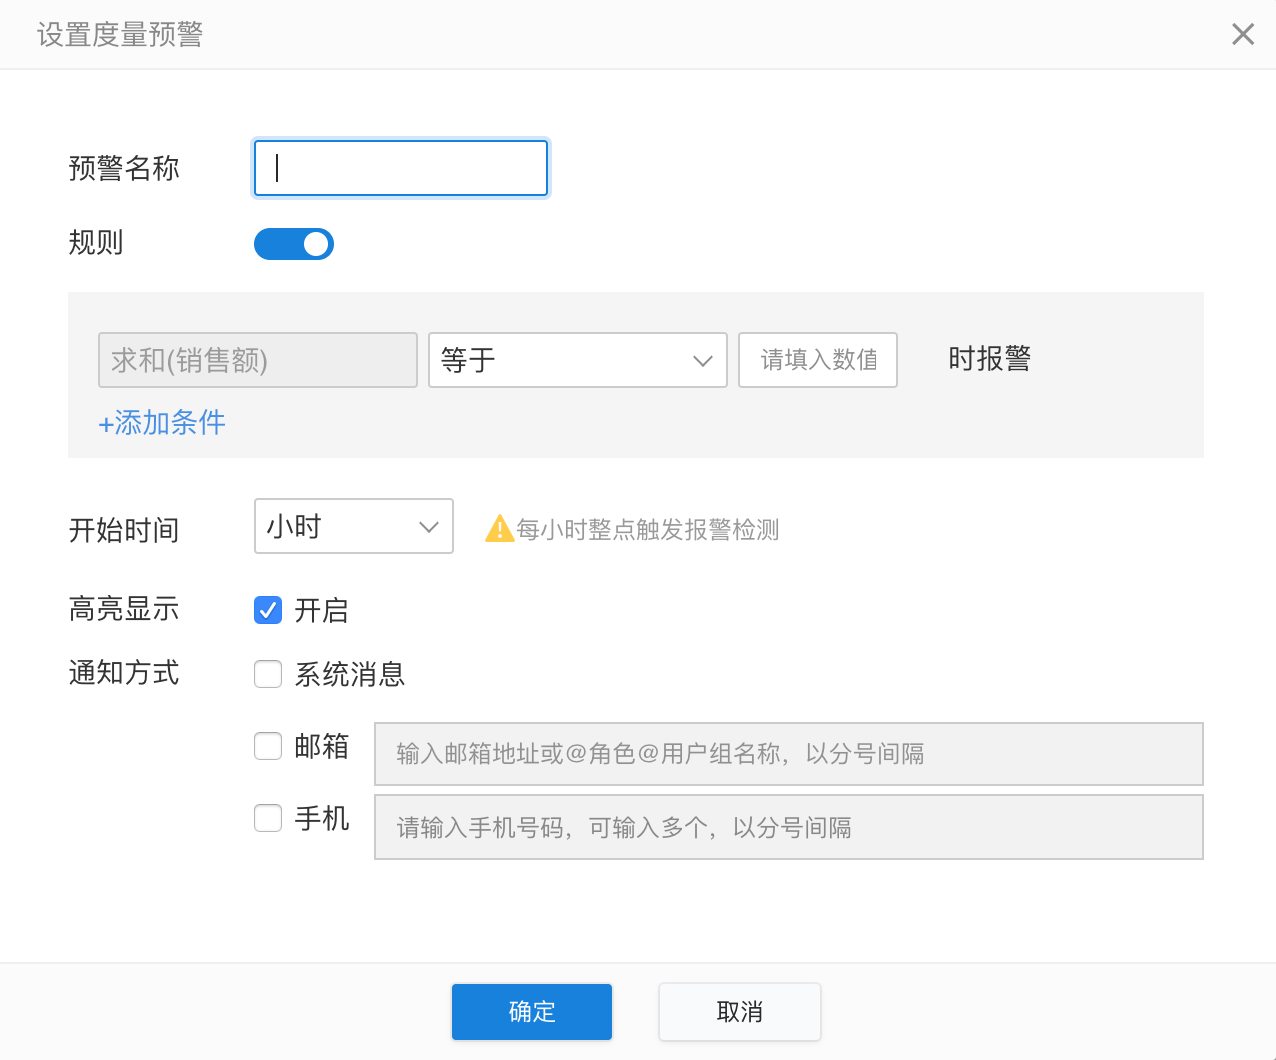The image size is (1276, 1060).
Task: Focus the 预警名称 text input
Action: (401, 168)
